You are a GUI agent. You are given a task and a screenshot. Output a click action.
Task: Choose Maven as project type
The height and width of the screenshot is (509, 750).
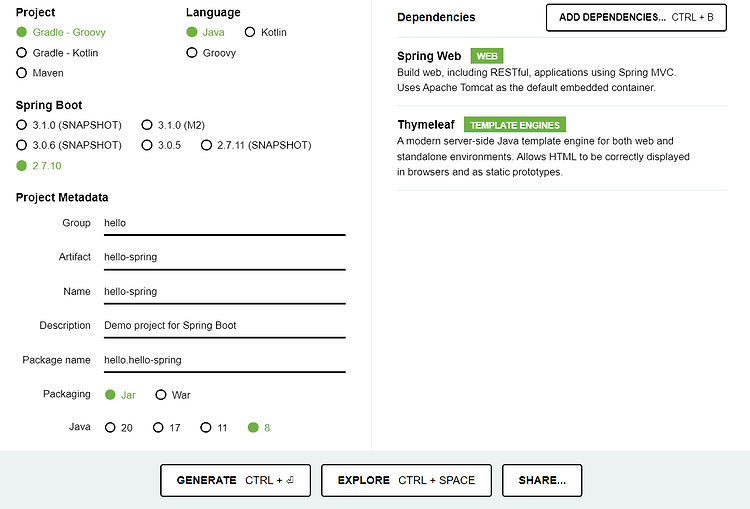[x=22, y=73]
